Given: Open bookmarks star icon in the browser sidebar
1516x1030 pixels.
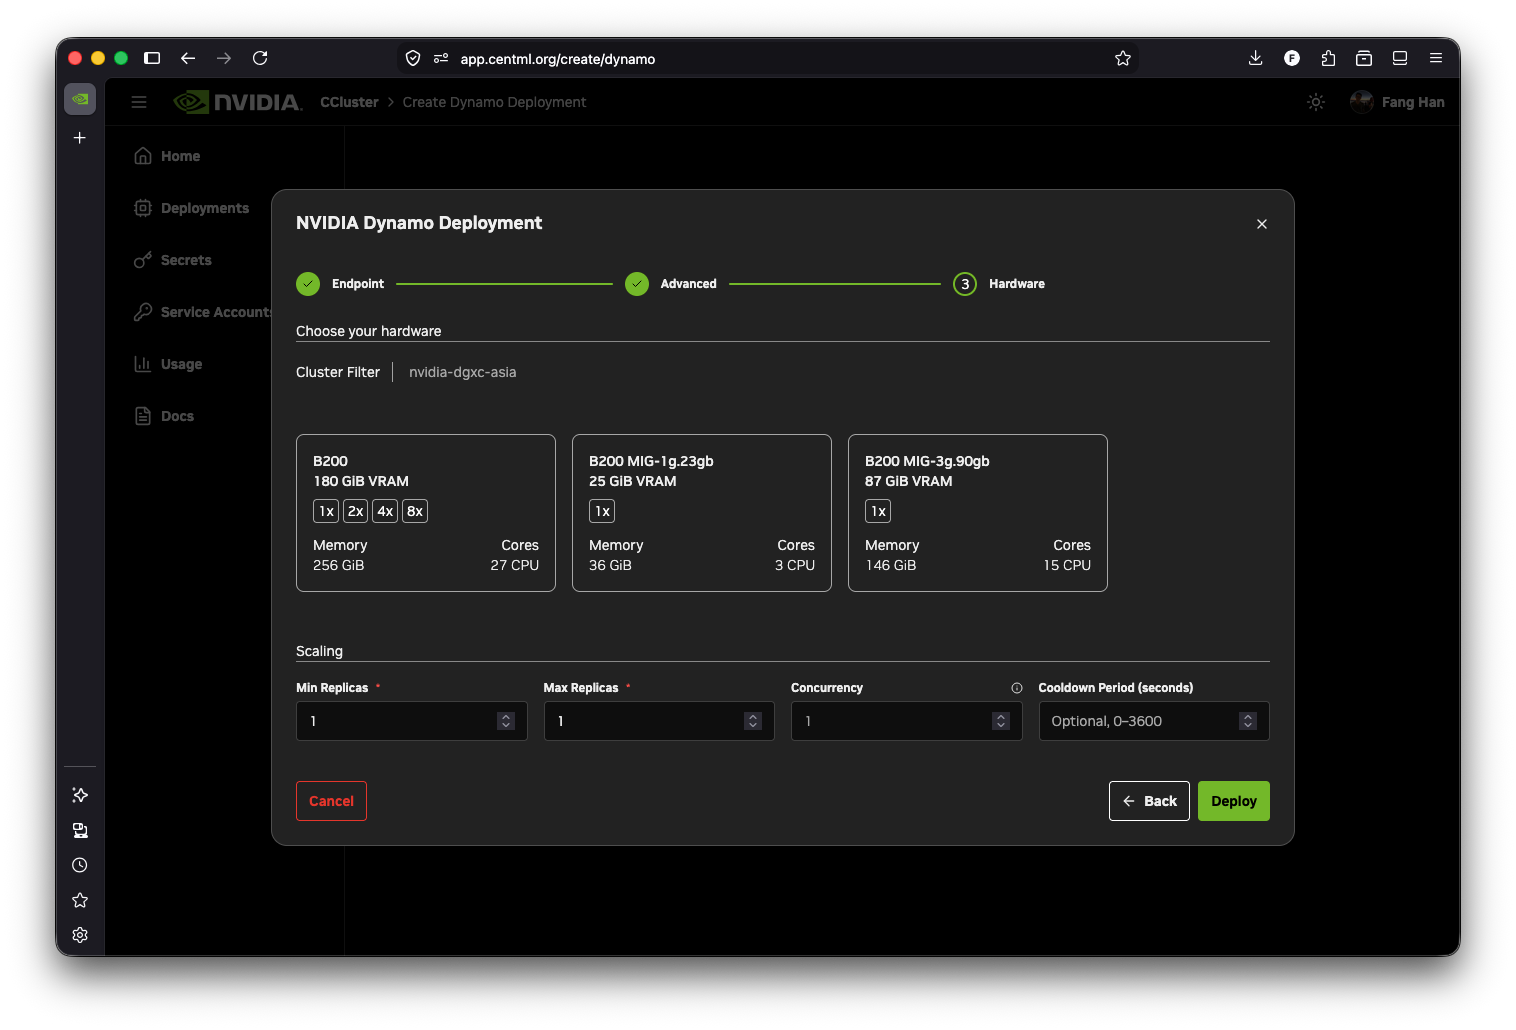Looking at the screenshot, I should tap(80, 900).
